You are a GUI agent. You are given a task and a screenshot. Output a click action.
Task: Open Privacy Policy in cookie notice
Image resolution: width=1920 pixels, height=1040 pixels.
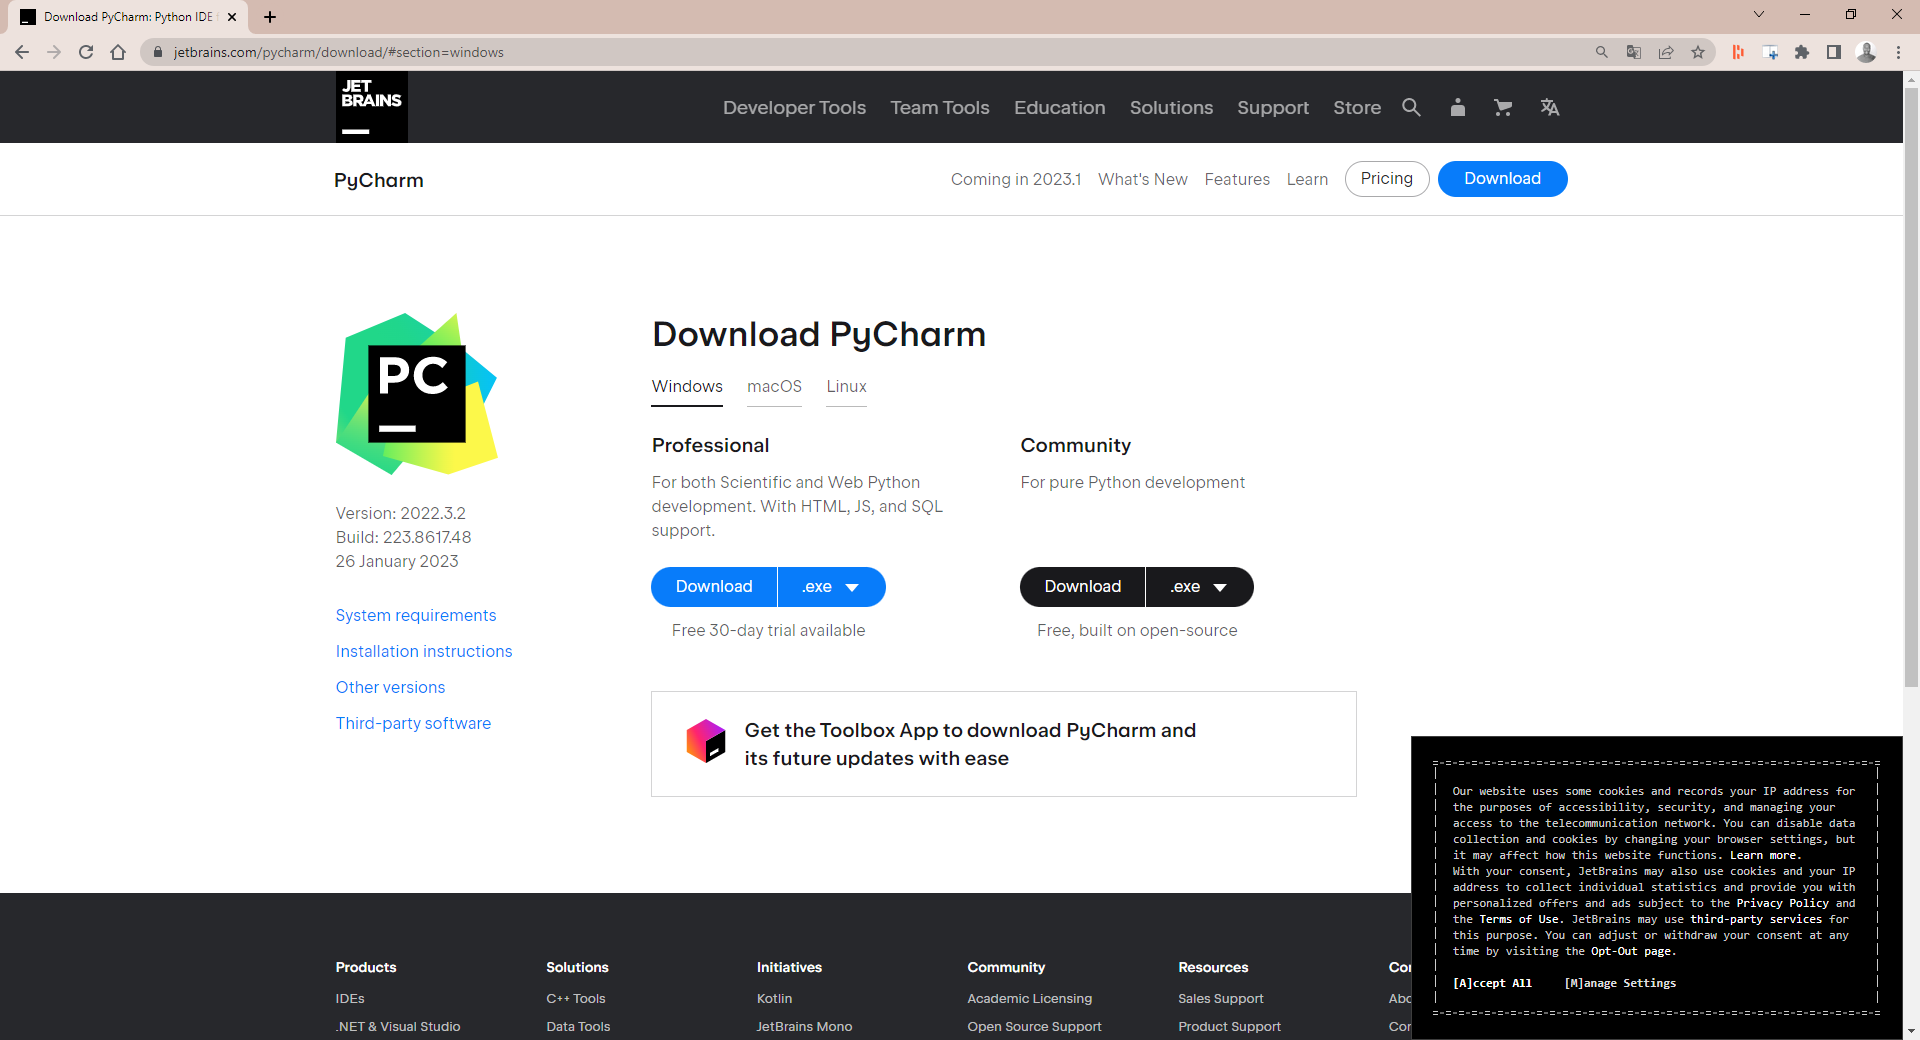point(1783,903)
